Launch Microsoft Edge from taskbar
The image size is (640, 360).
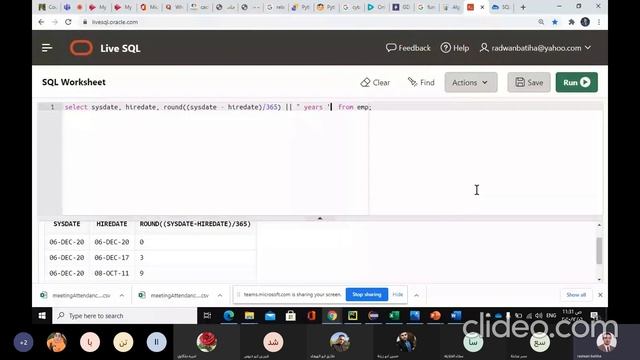point(229,316)
